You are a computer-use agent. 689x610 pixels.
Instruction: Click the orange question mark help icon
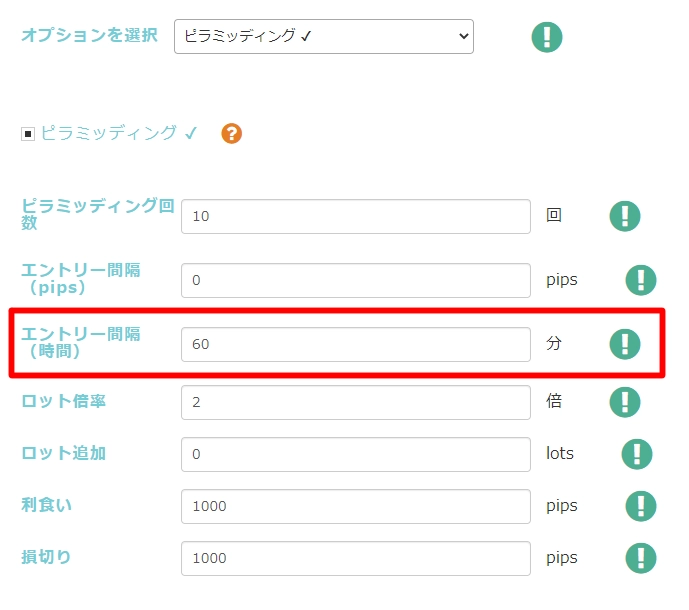pyautogui.click(x=232, y=133)
